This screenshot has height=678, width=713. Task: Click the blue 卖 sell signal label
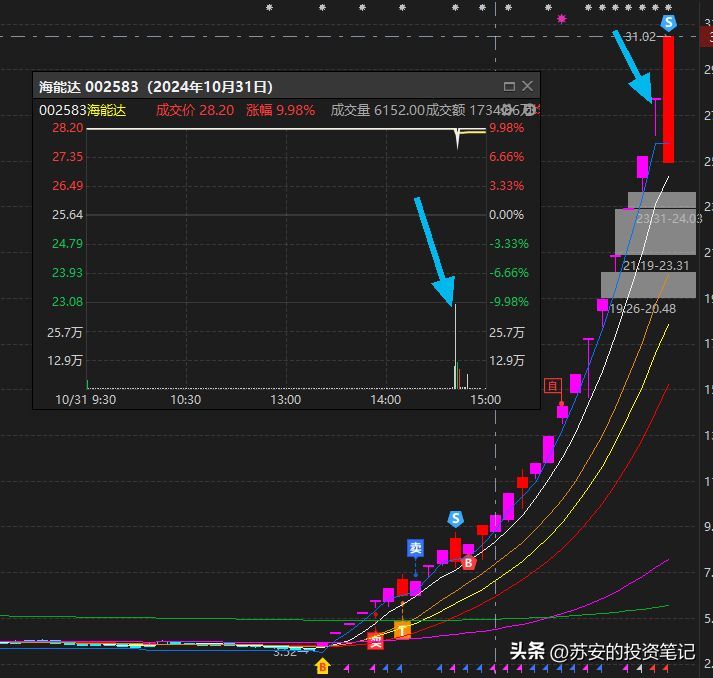click(x=416, y=548)
